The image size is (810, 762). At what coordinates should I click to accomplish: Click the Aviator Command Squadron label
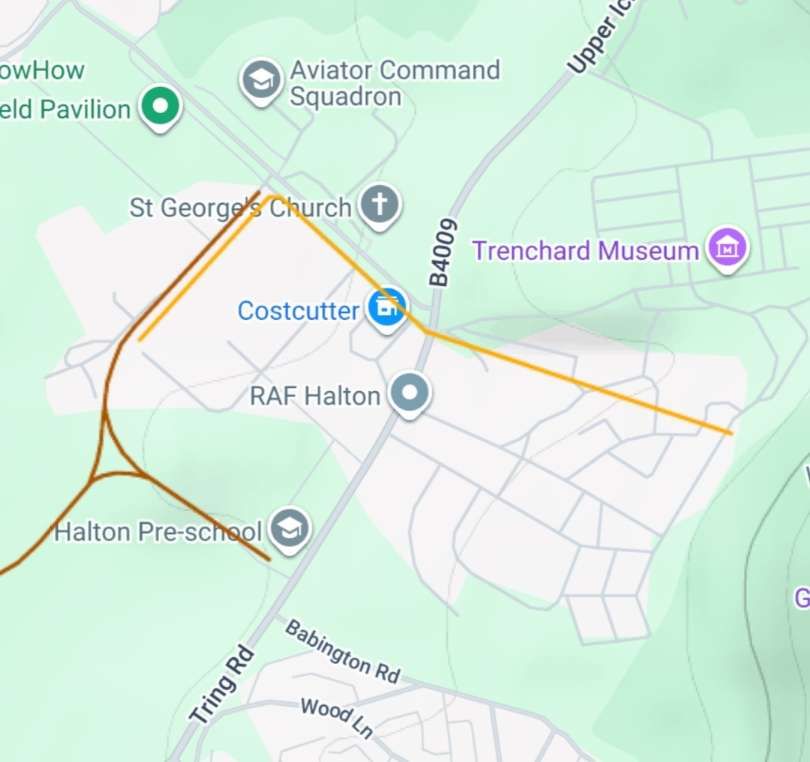pyautogui.click(x=395, y=83)
